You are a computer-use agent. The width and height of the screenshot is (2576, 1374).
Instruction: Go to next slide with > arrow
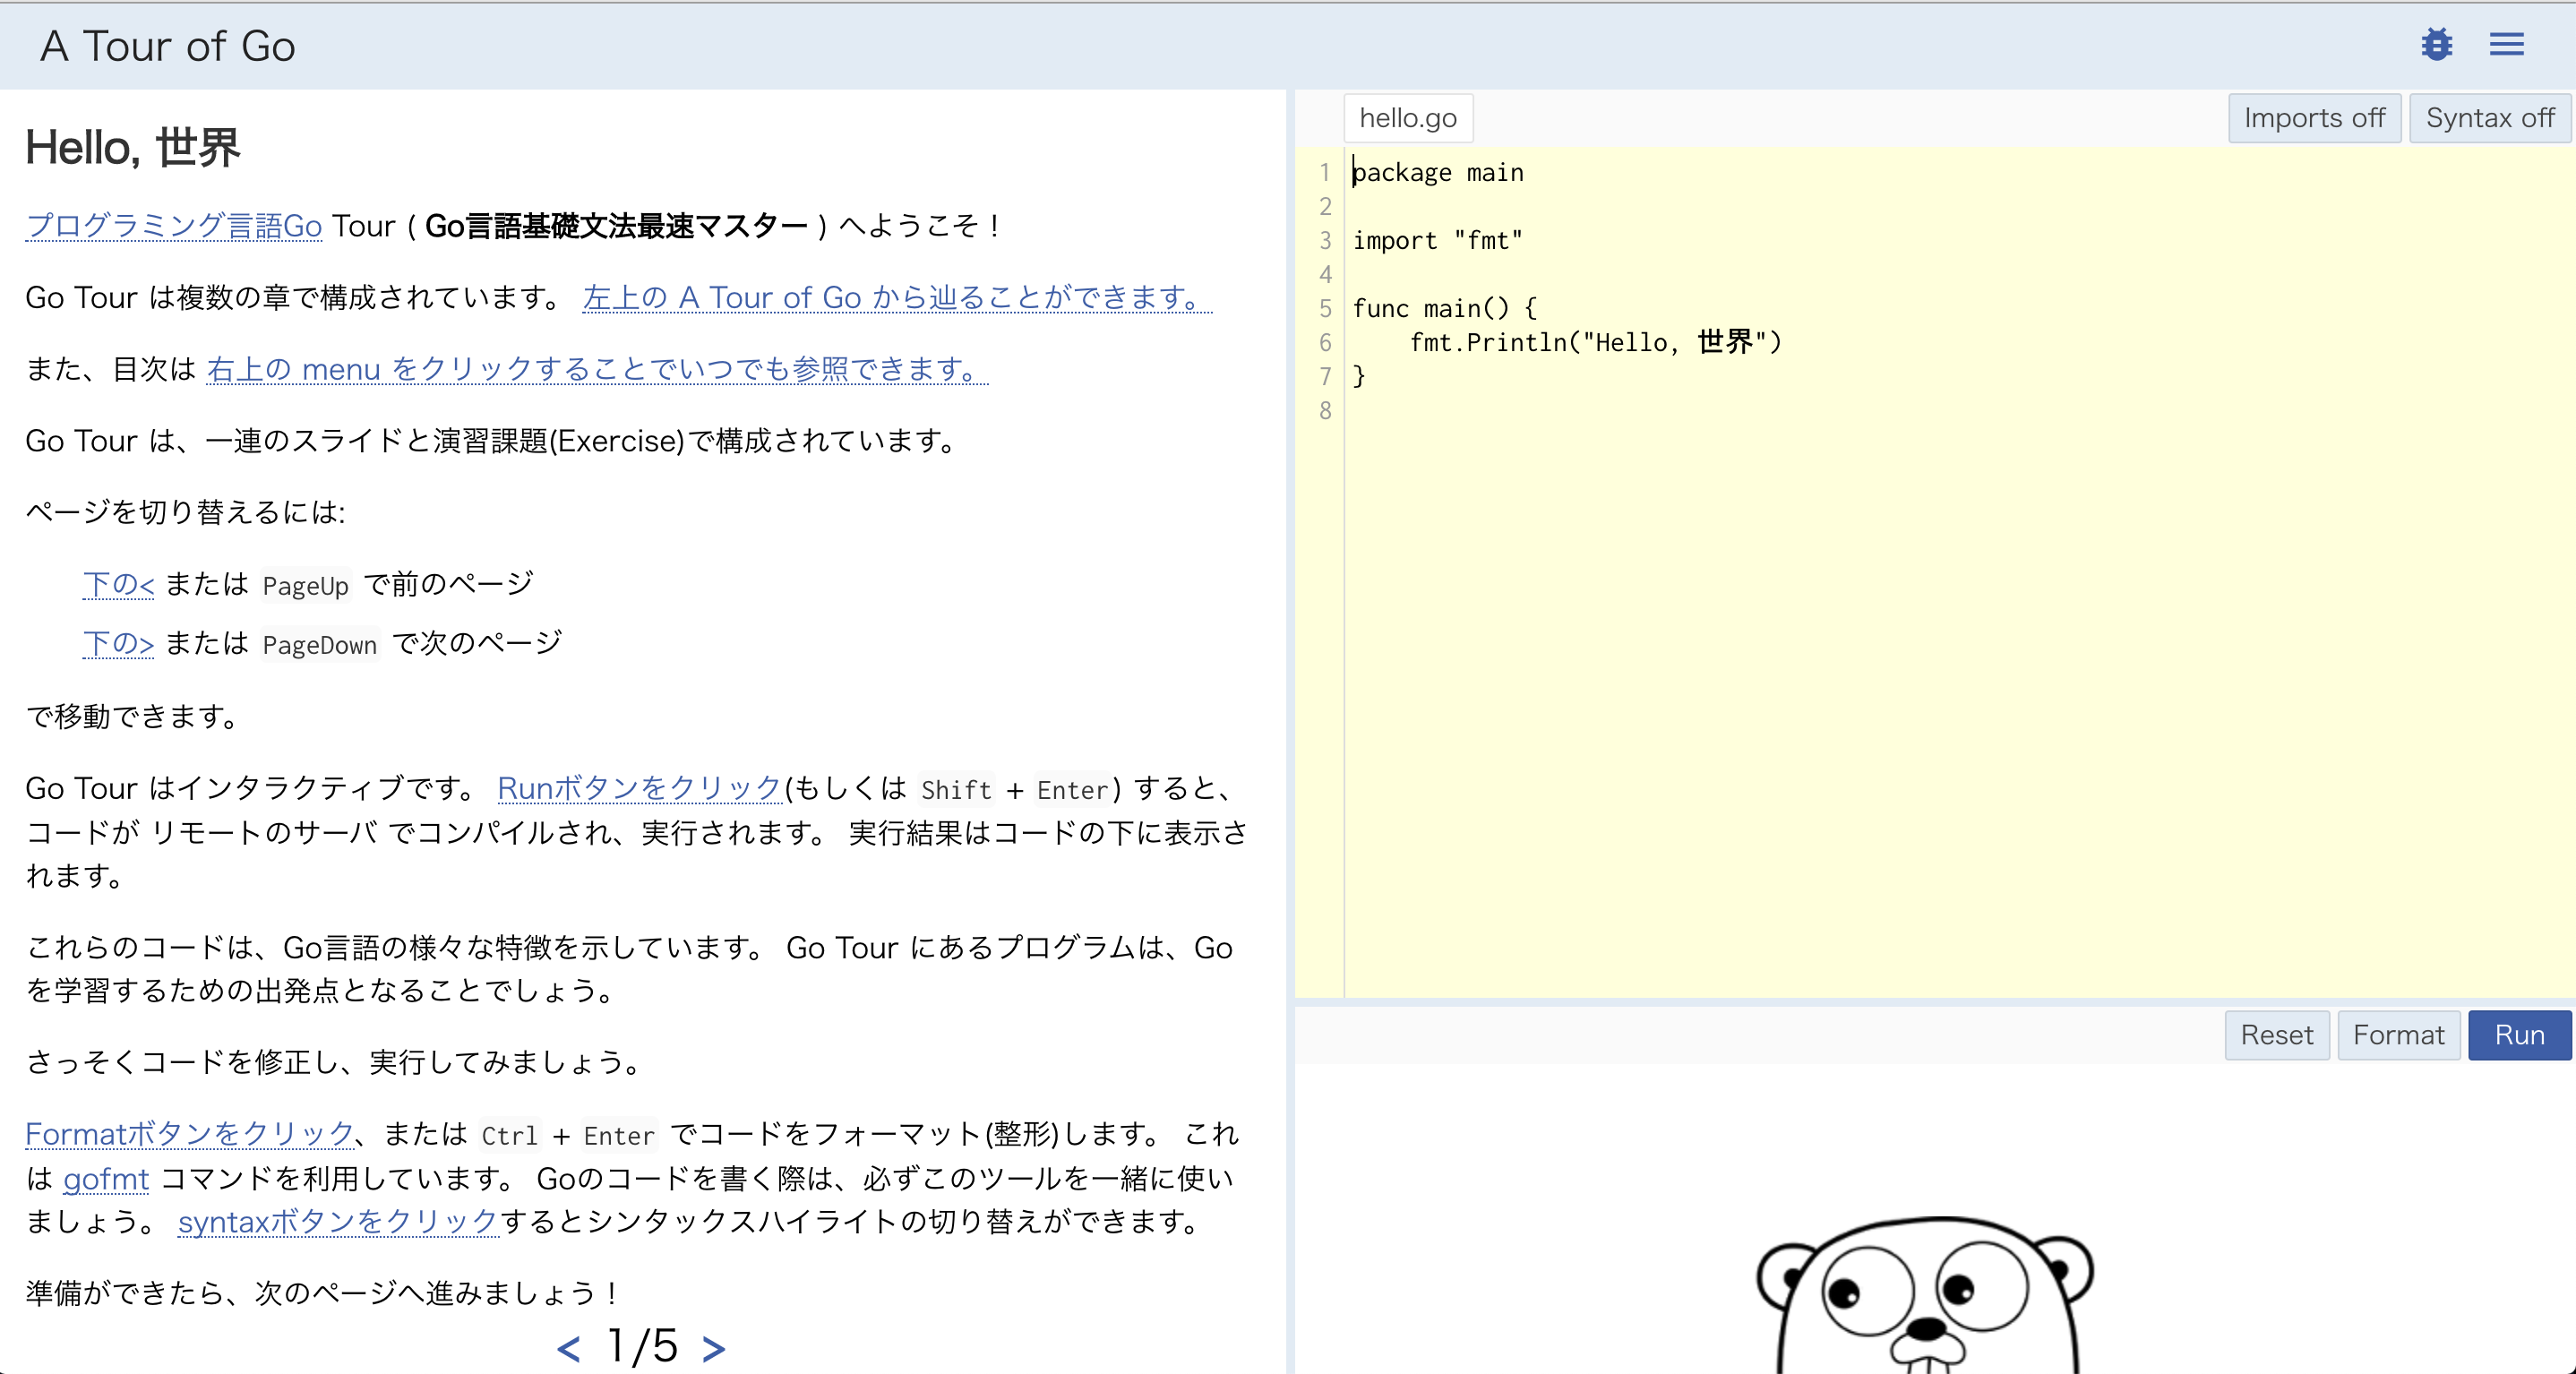(x=712, y=1347)
